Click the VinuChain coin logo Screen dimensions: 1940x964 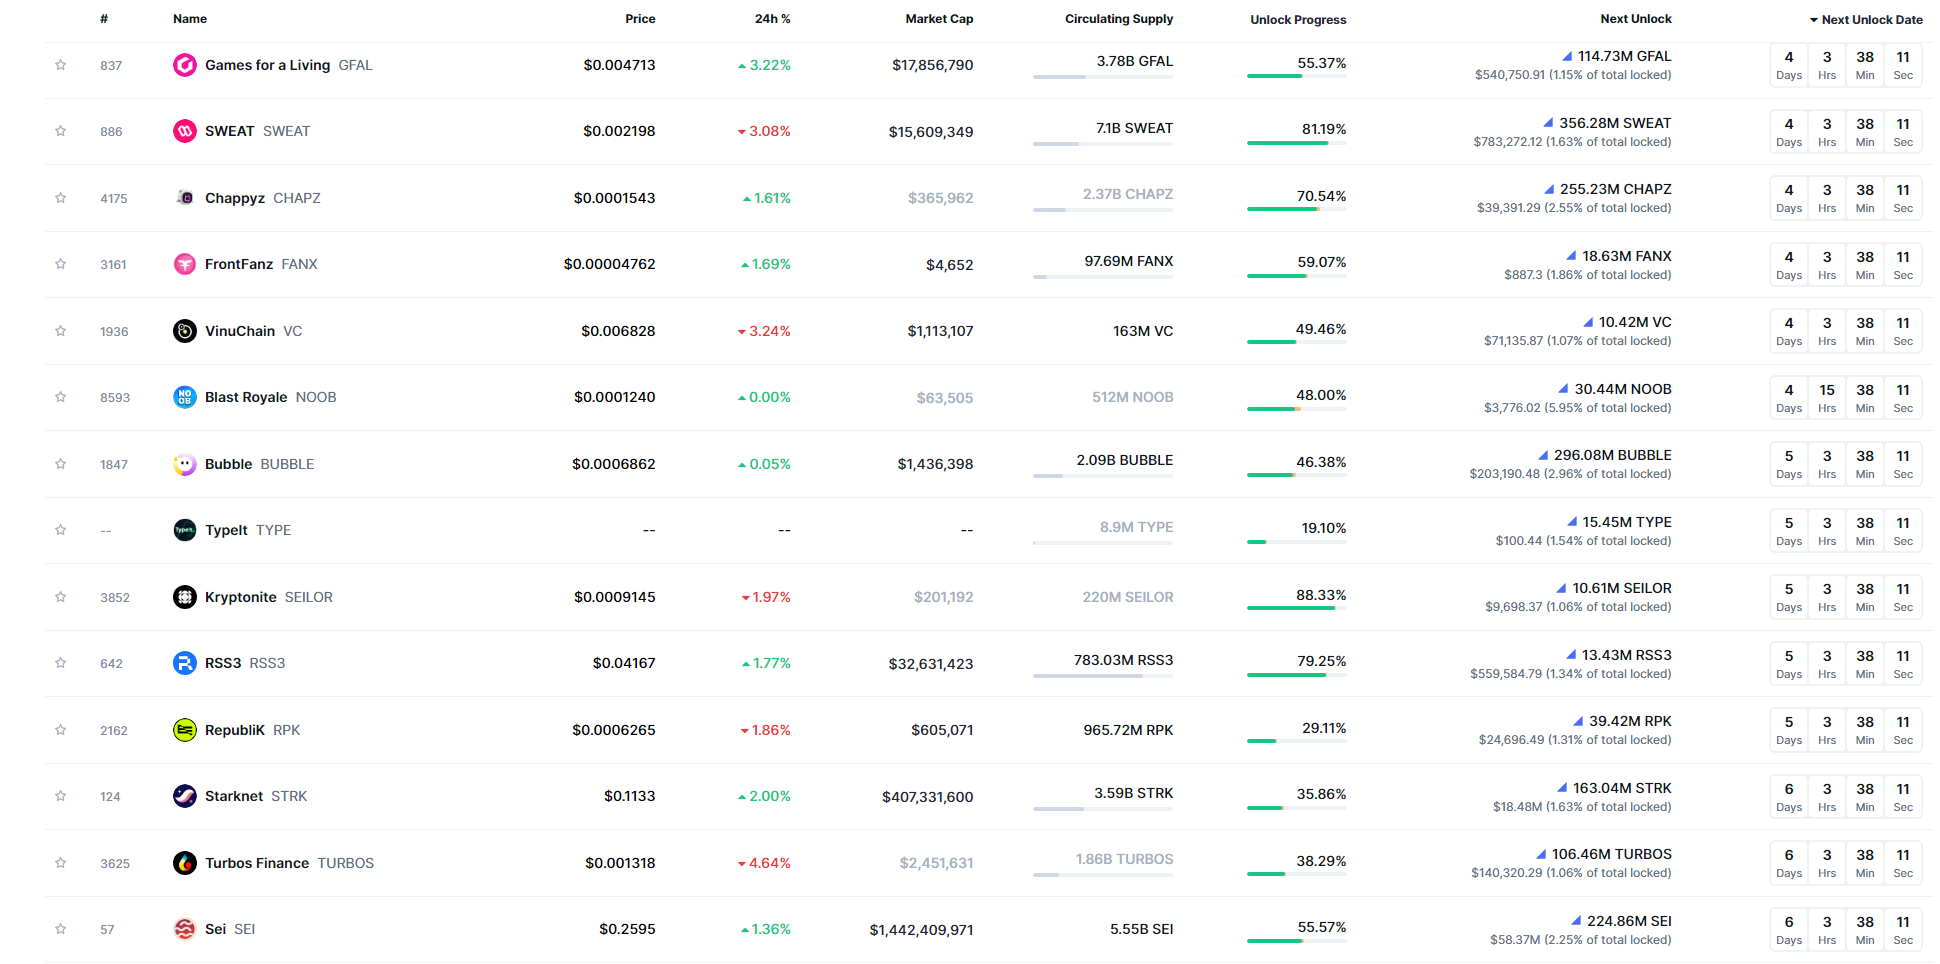click(x=184, y=331)
